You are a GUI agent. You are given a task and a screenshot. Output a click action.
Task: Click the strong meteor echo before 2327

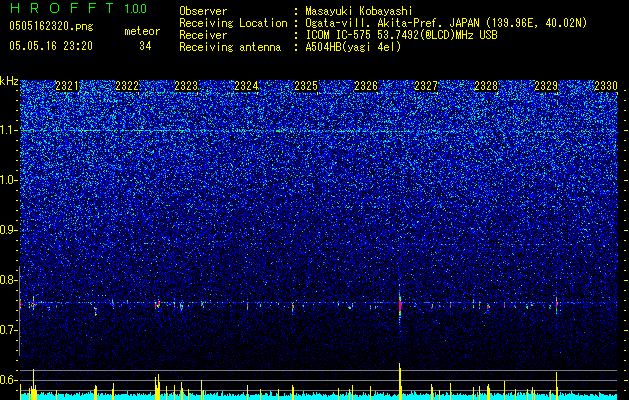click(400, 307)
